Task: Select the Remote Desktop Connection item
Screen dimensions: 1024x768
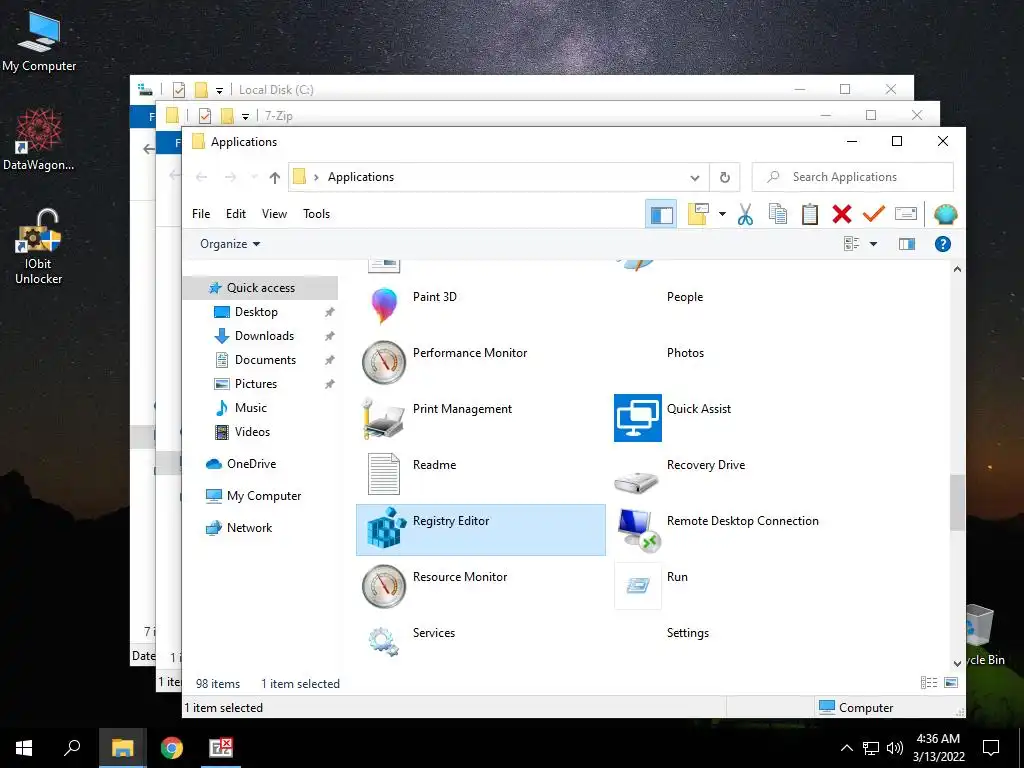Action: tap(735, 530)
